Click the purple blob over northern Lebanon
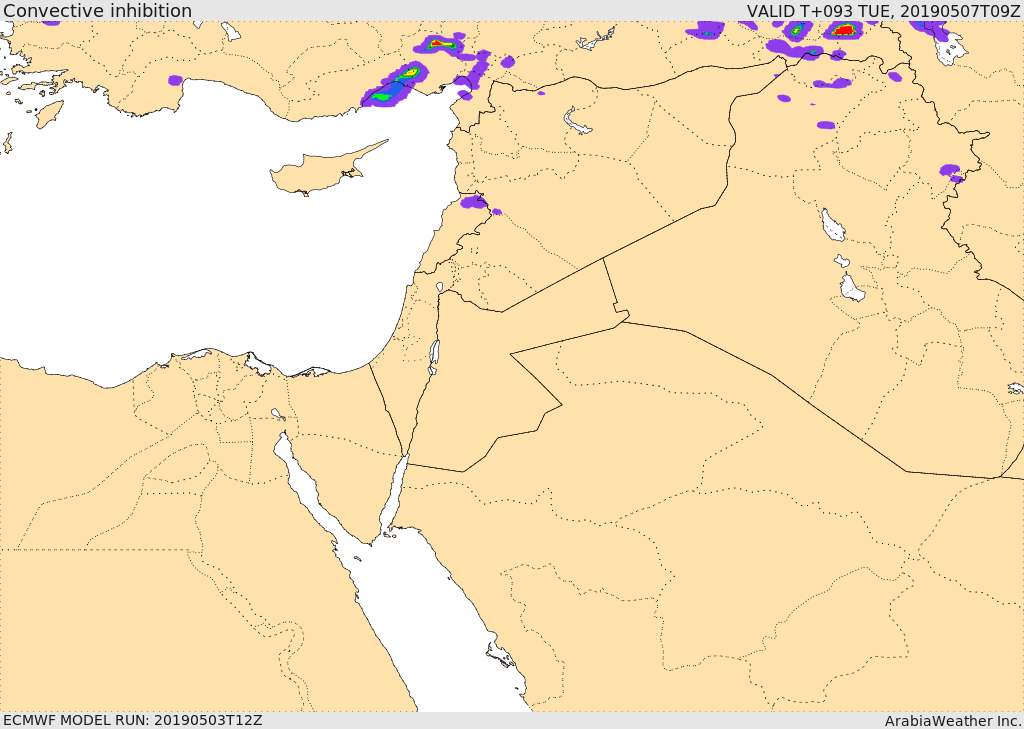The height and width of the screenshot is (729, 1024). coord(474,202)
